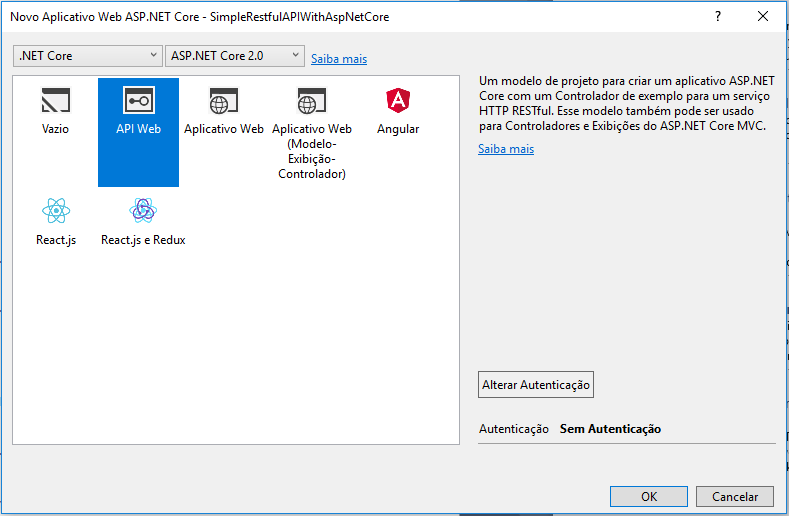789x516 pixels.
Task: Pick the Aplicativo Web template icon
Action: pyautogui.click(x=223, y=100)
